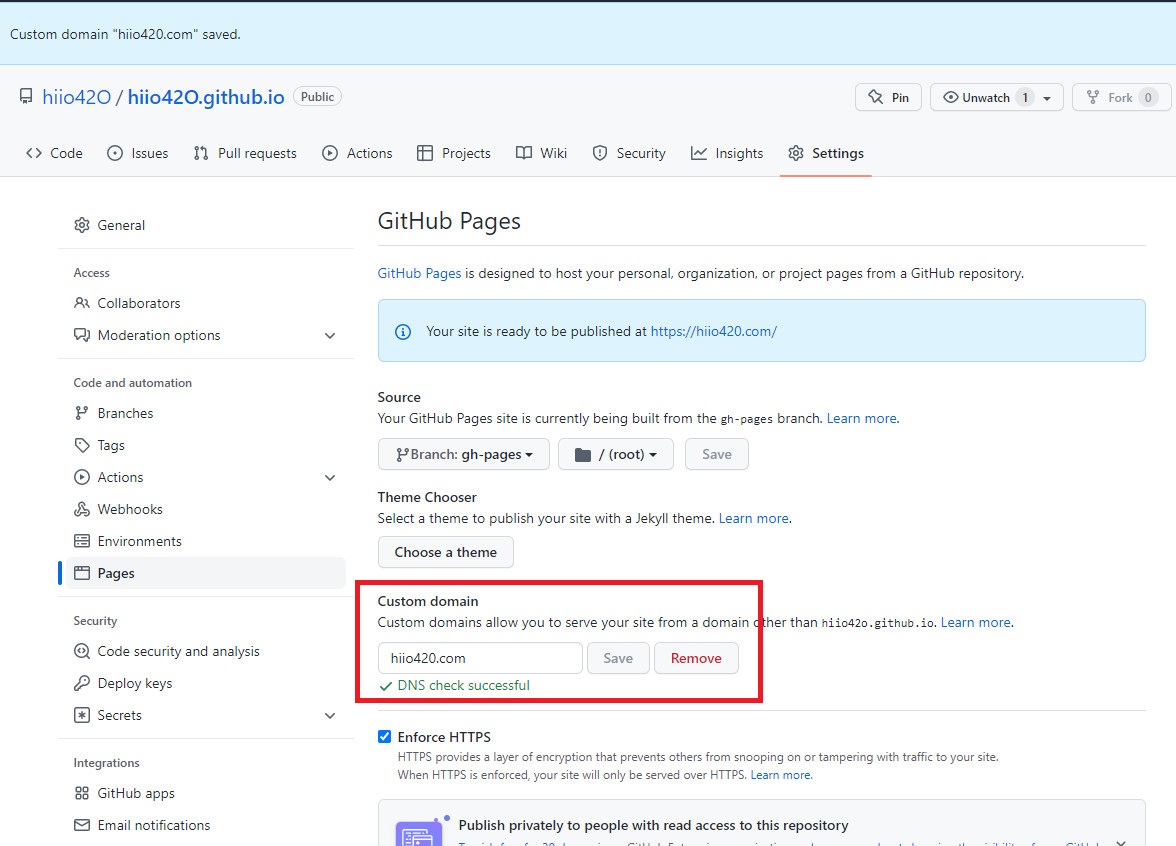Click the General sidebar gear icon
1176x846 pixels.
point(82,225)
